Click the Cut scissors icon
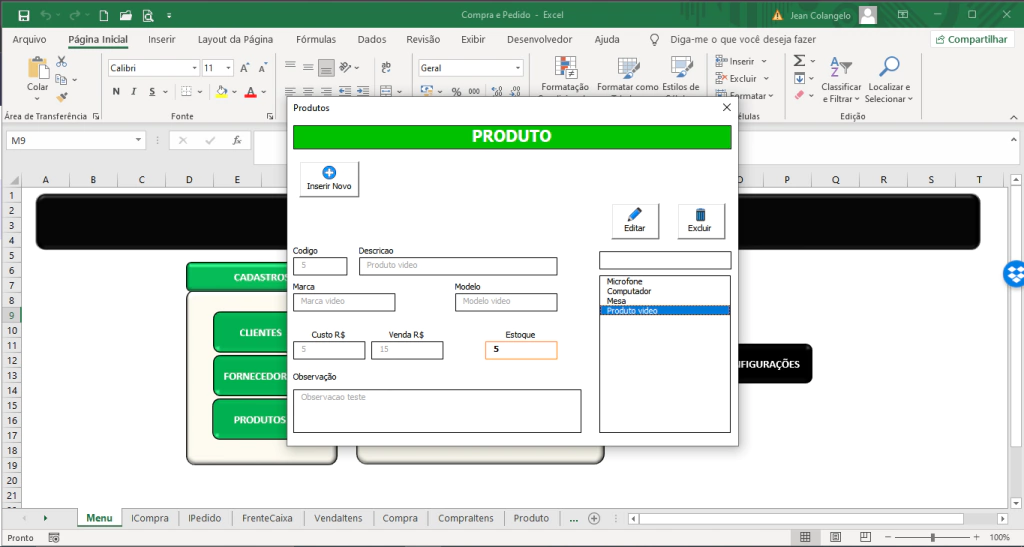Screen dimensions: 1024x547 pos(62,62)
